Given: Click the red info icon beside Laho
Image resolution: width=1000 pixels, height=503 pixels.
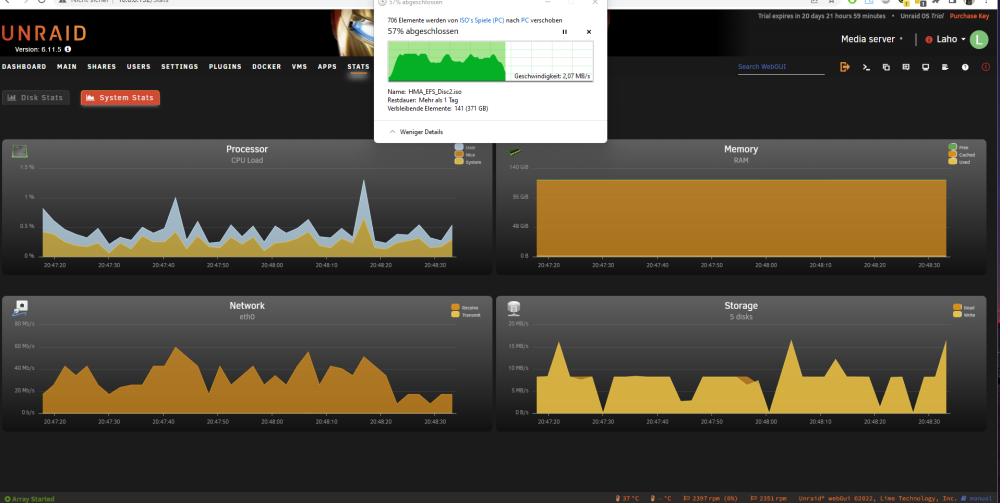Looking at the screenshot, I should 929,40.
